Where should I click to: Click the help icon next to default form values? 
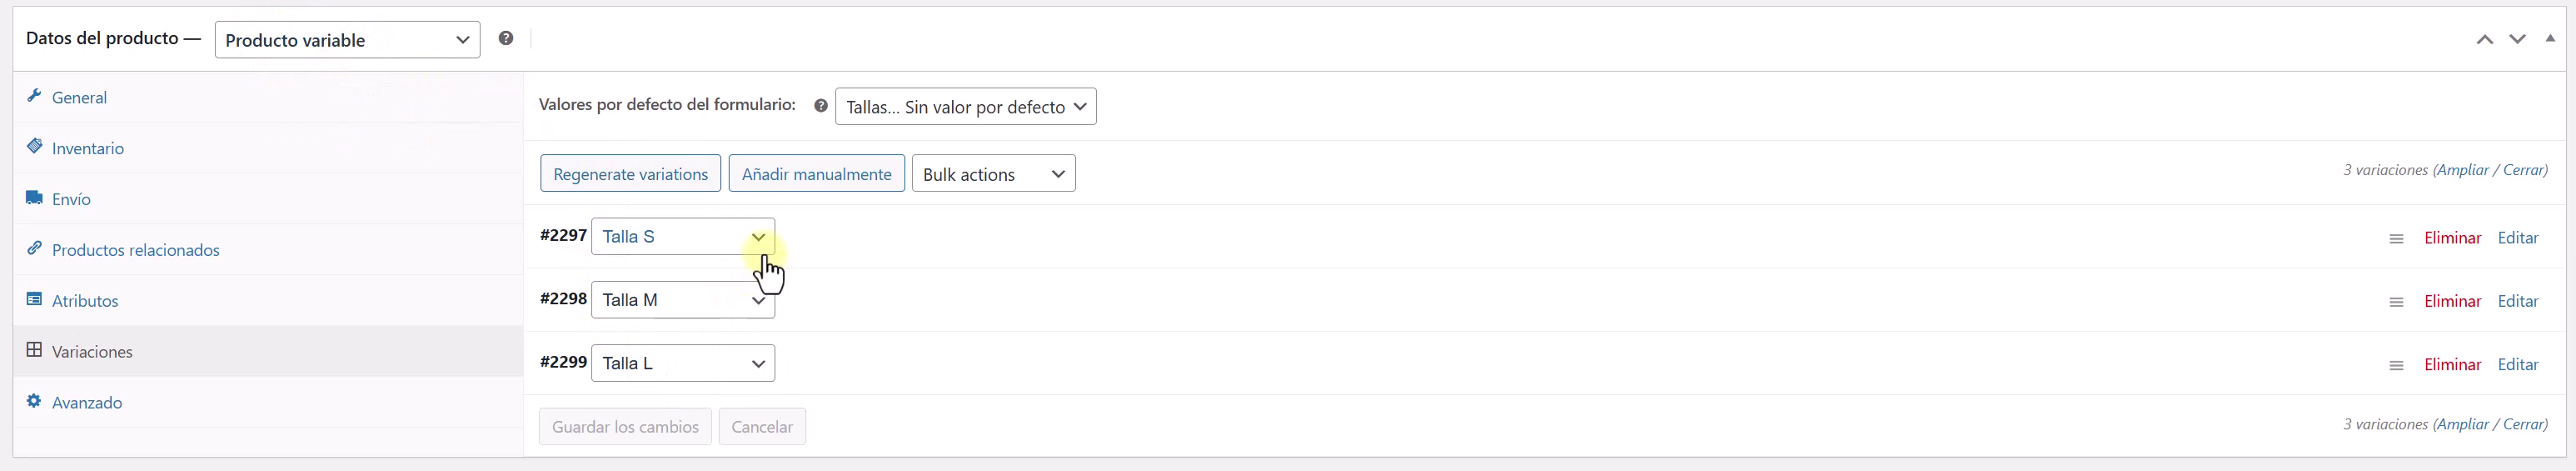(x=821, y=106)
